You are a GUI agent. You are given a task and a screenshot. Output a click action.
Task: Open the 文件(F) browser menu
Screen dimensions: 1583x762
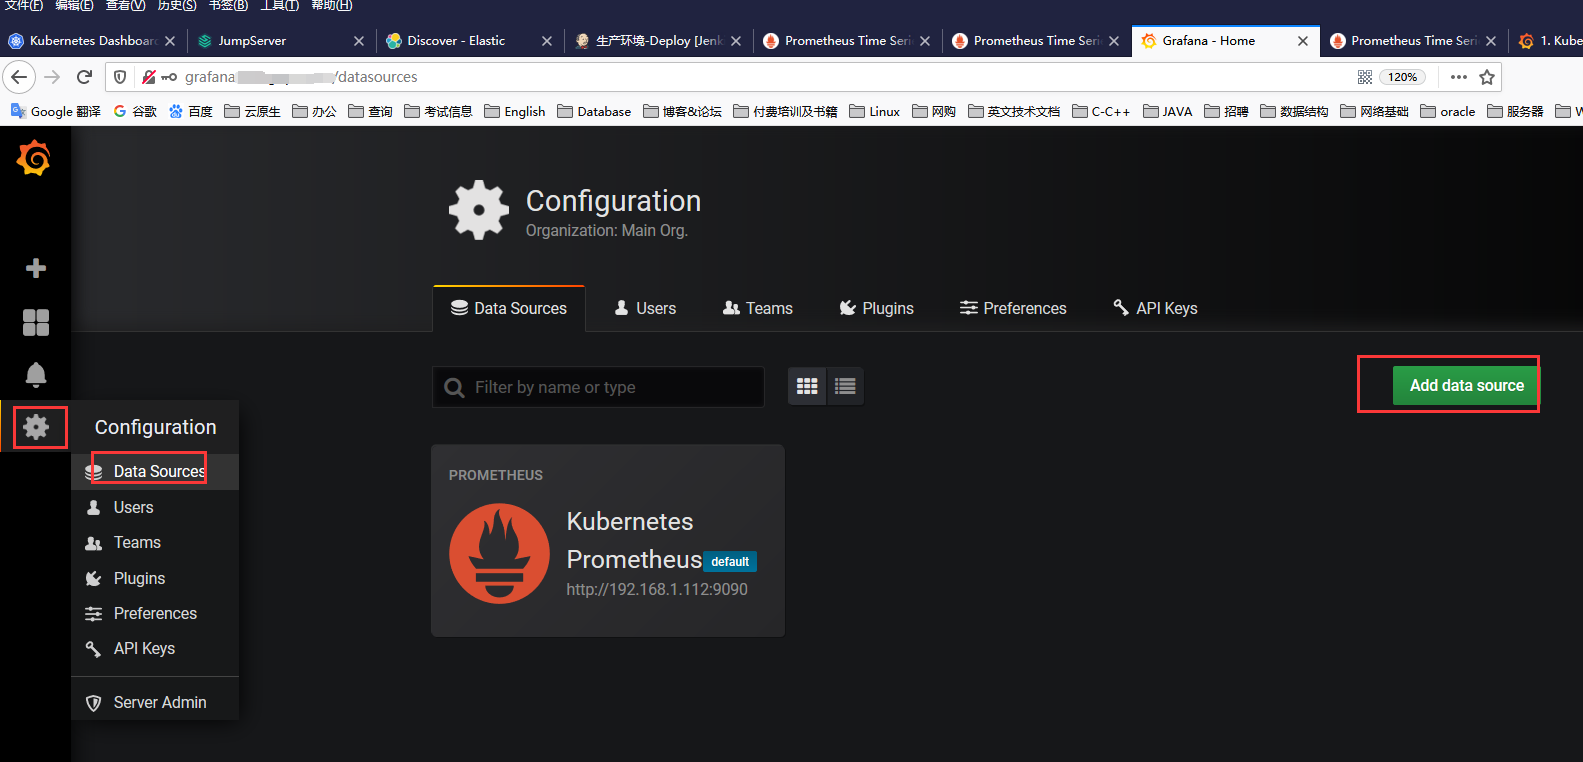coord(24,6)
